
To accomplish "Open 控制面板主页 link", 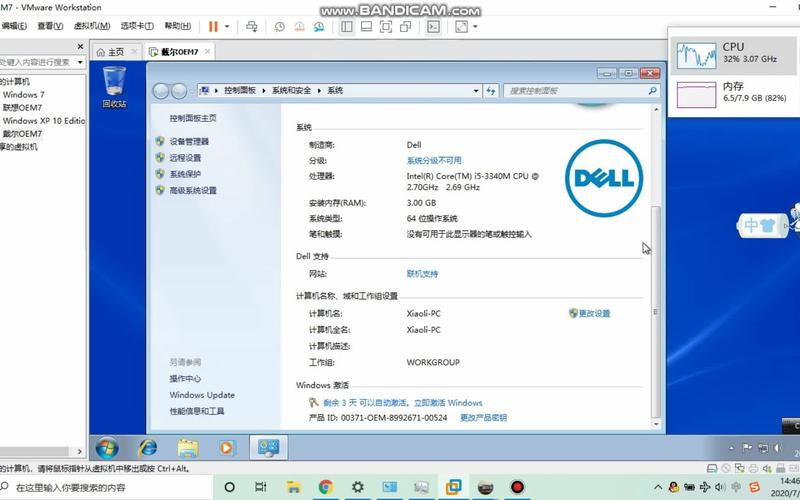I will click(193, 118).
